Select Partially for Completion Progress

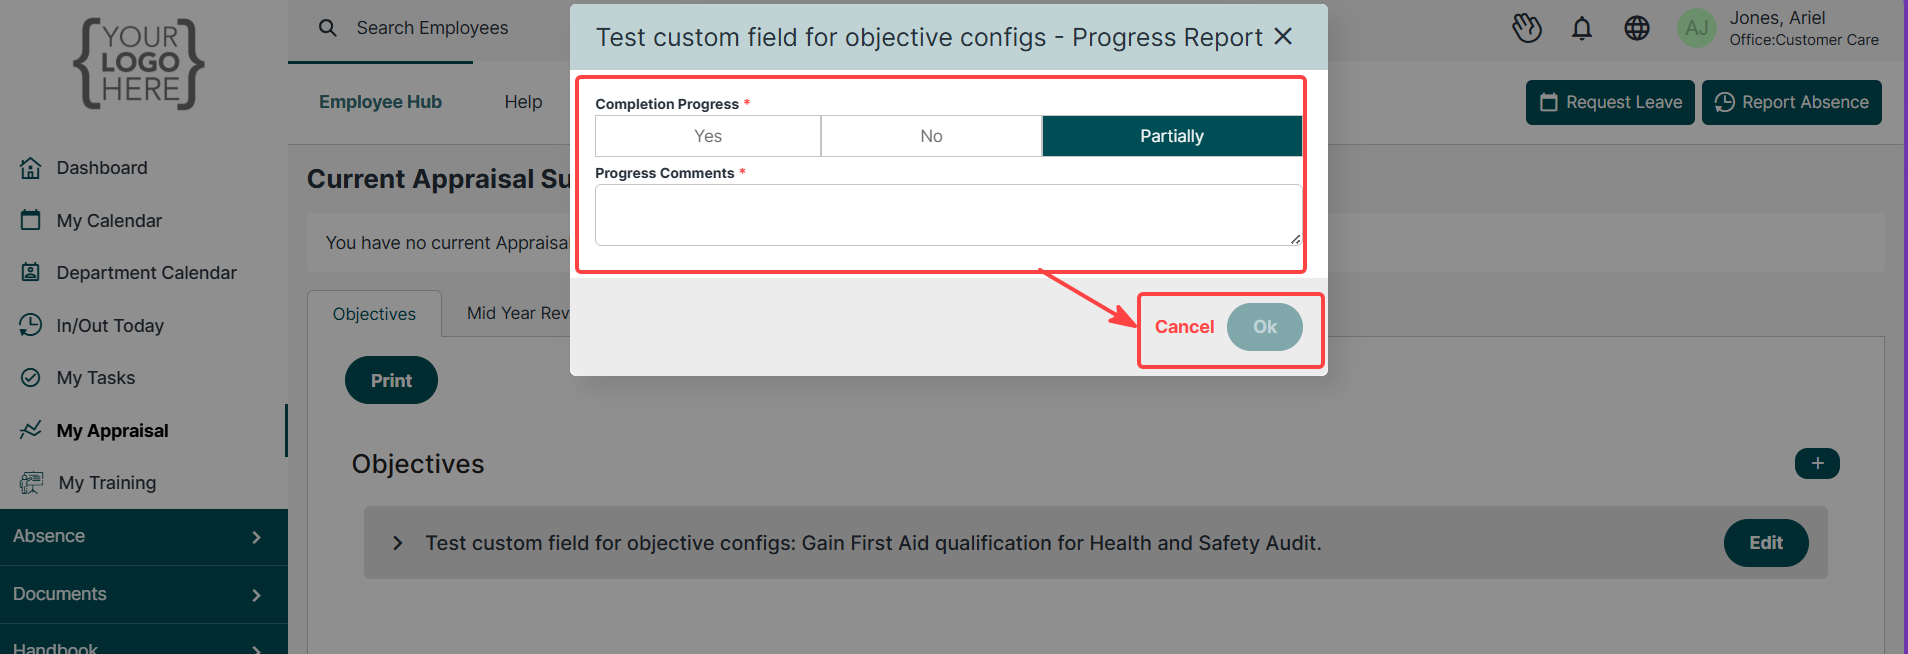pos(1172,136)
